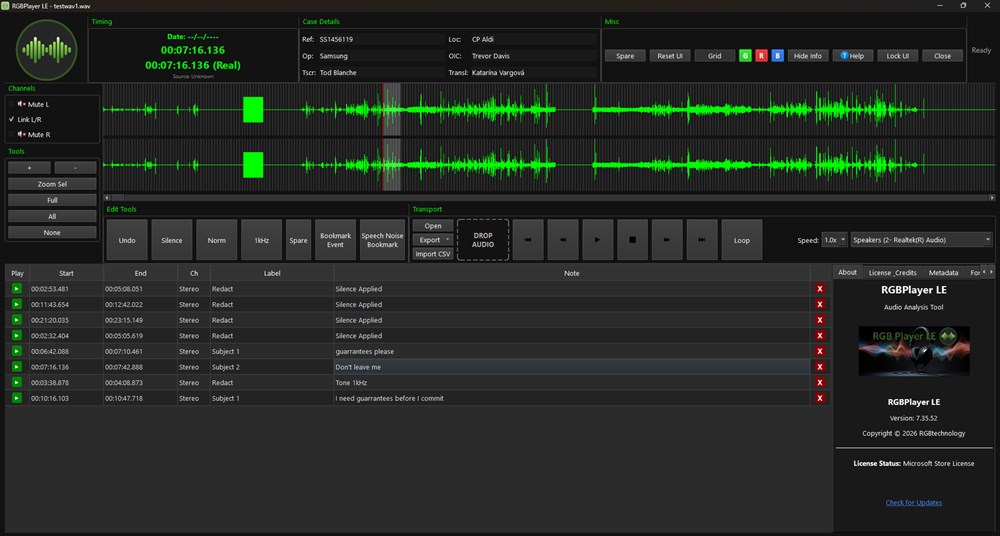Delete the 'guarrantees please' row
The image size is (1000, 536).
click(820, 351)
